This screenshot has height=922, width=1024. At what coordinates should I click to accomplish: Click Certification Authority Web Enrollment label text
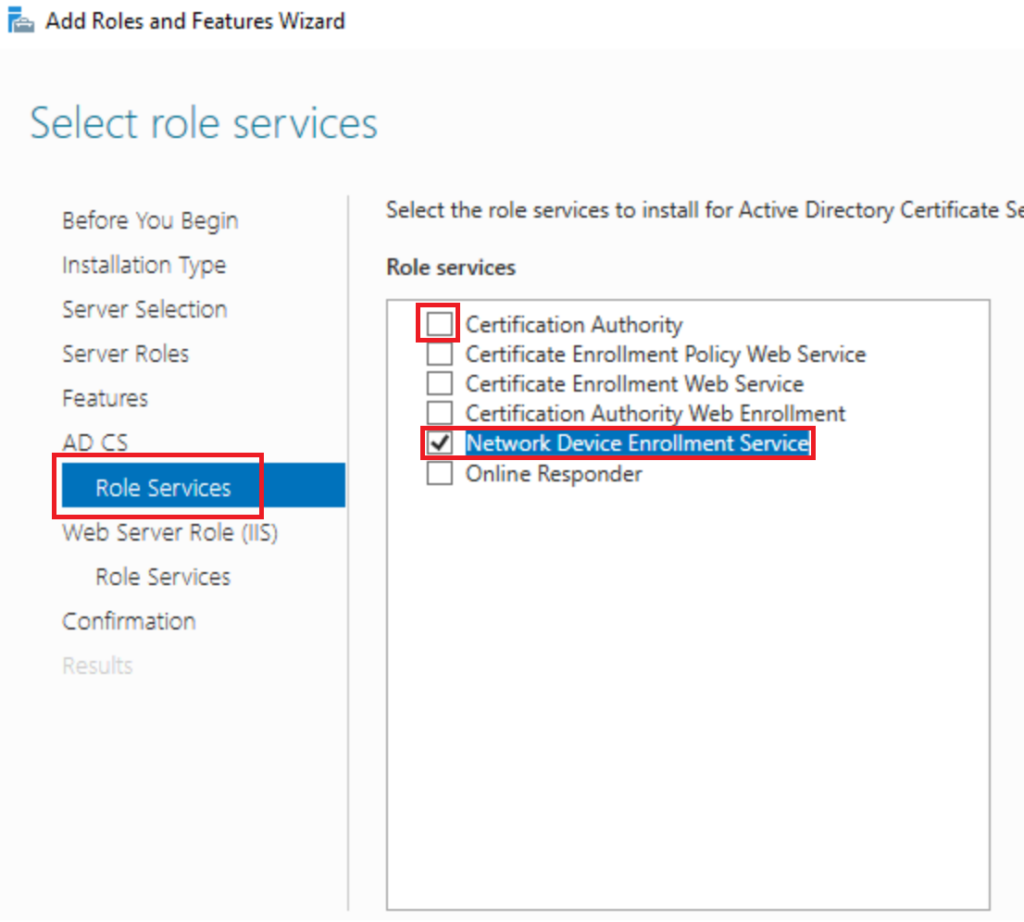[x=655, y=414]
